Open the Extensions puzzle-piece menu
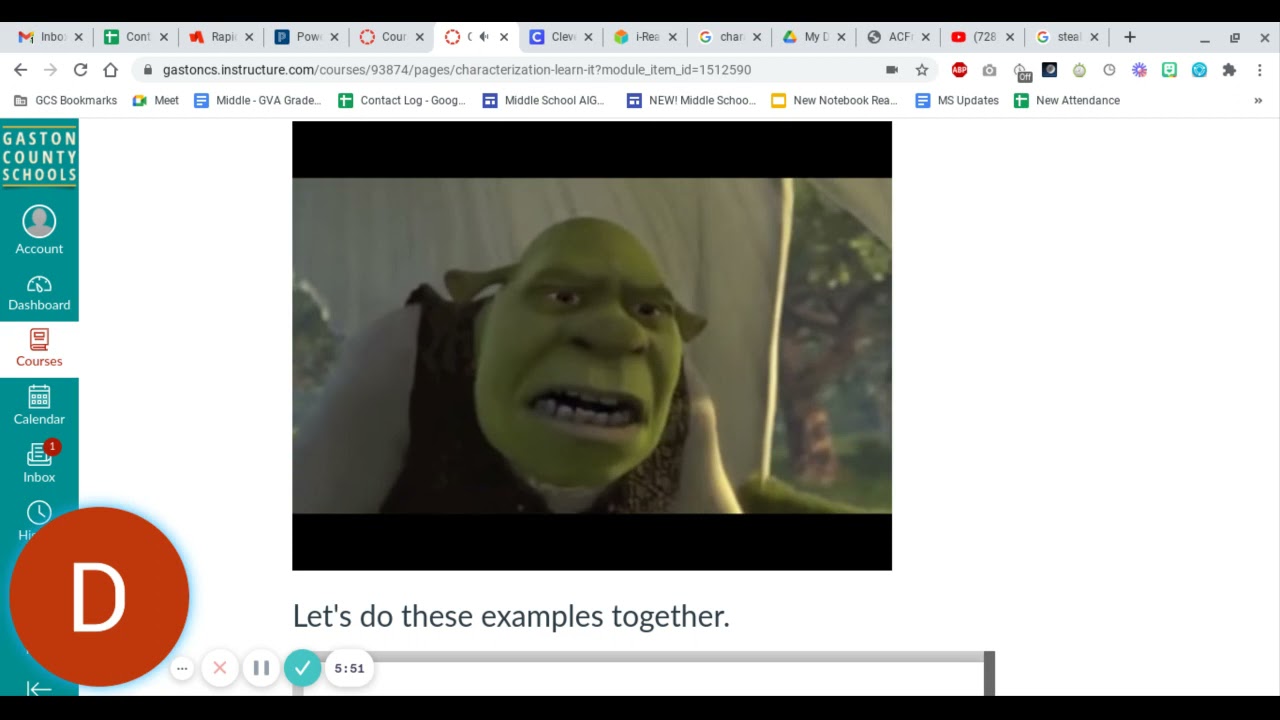The height and width of the screenshot is (720, 1280). click(x=1229, y=69)
